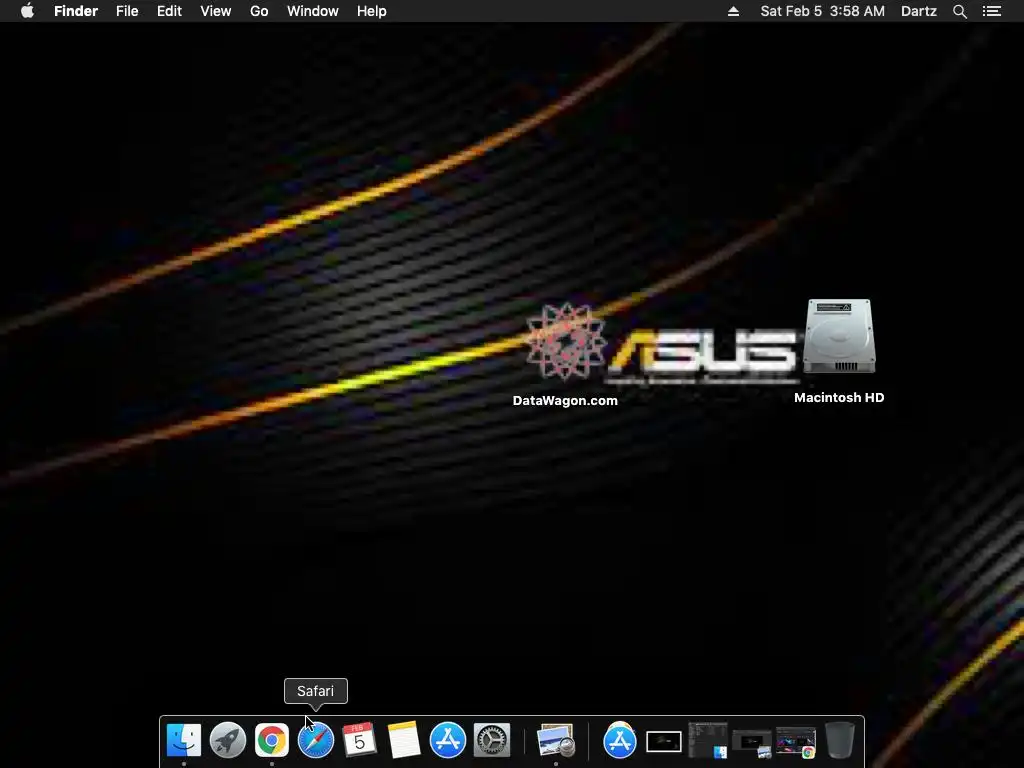Open Google Chrome from the Dock
The width and height of the screenshot is (1024, 768).
(272, 740)
